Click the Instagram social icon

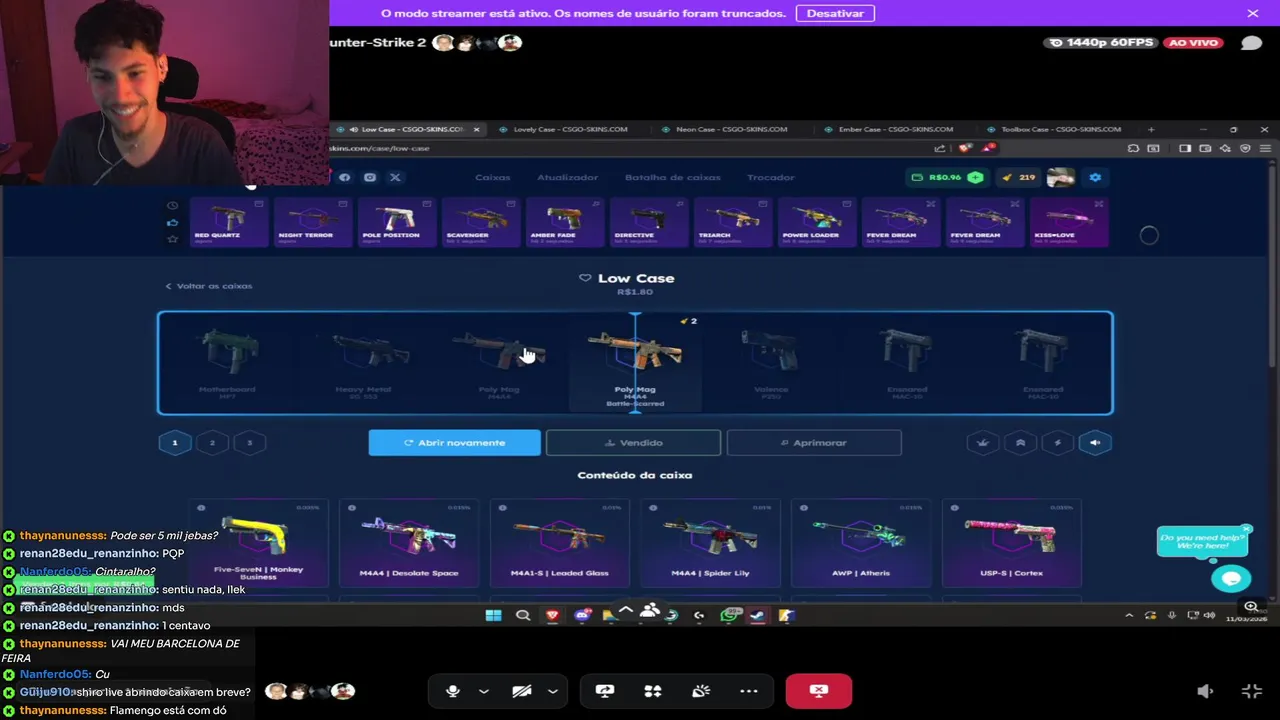[x=369, y=177]
